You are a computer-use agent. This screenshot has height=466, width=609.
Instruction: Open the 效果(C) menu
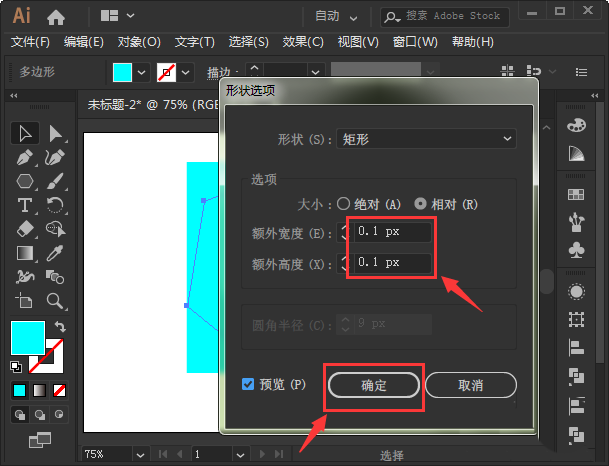point(303,42)
